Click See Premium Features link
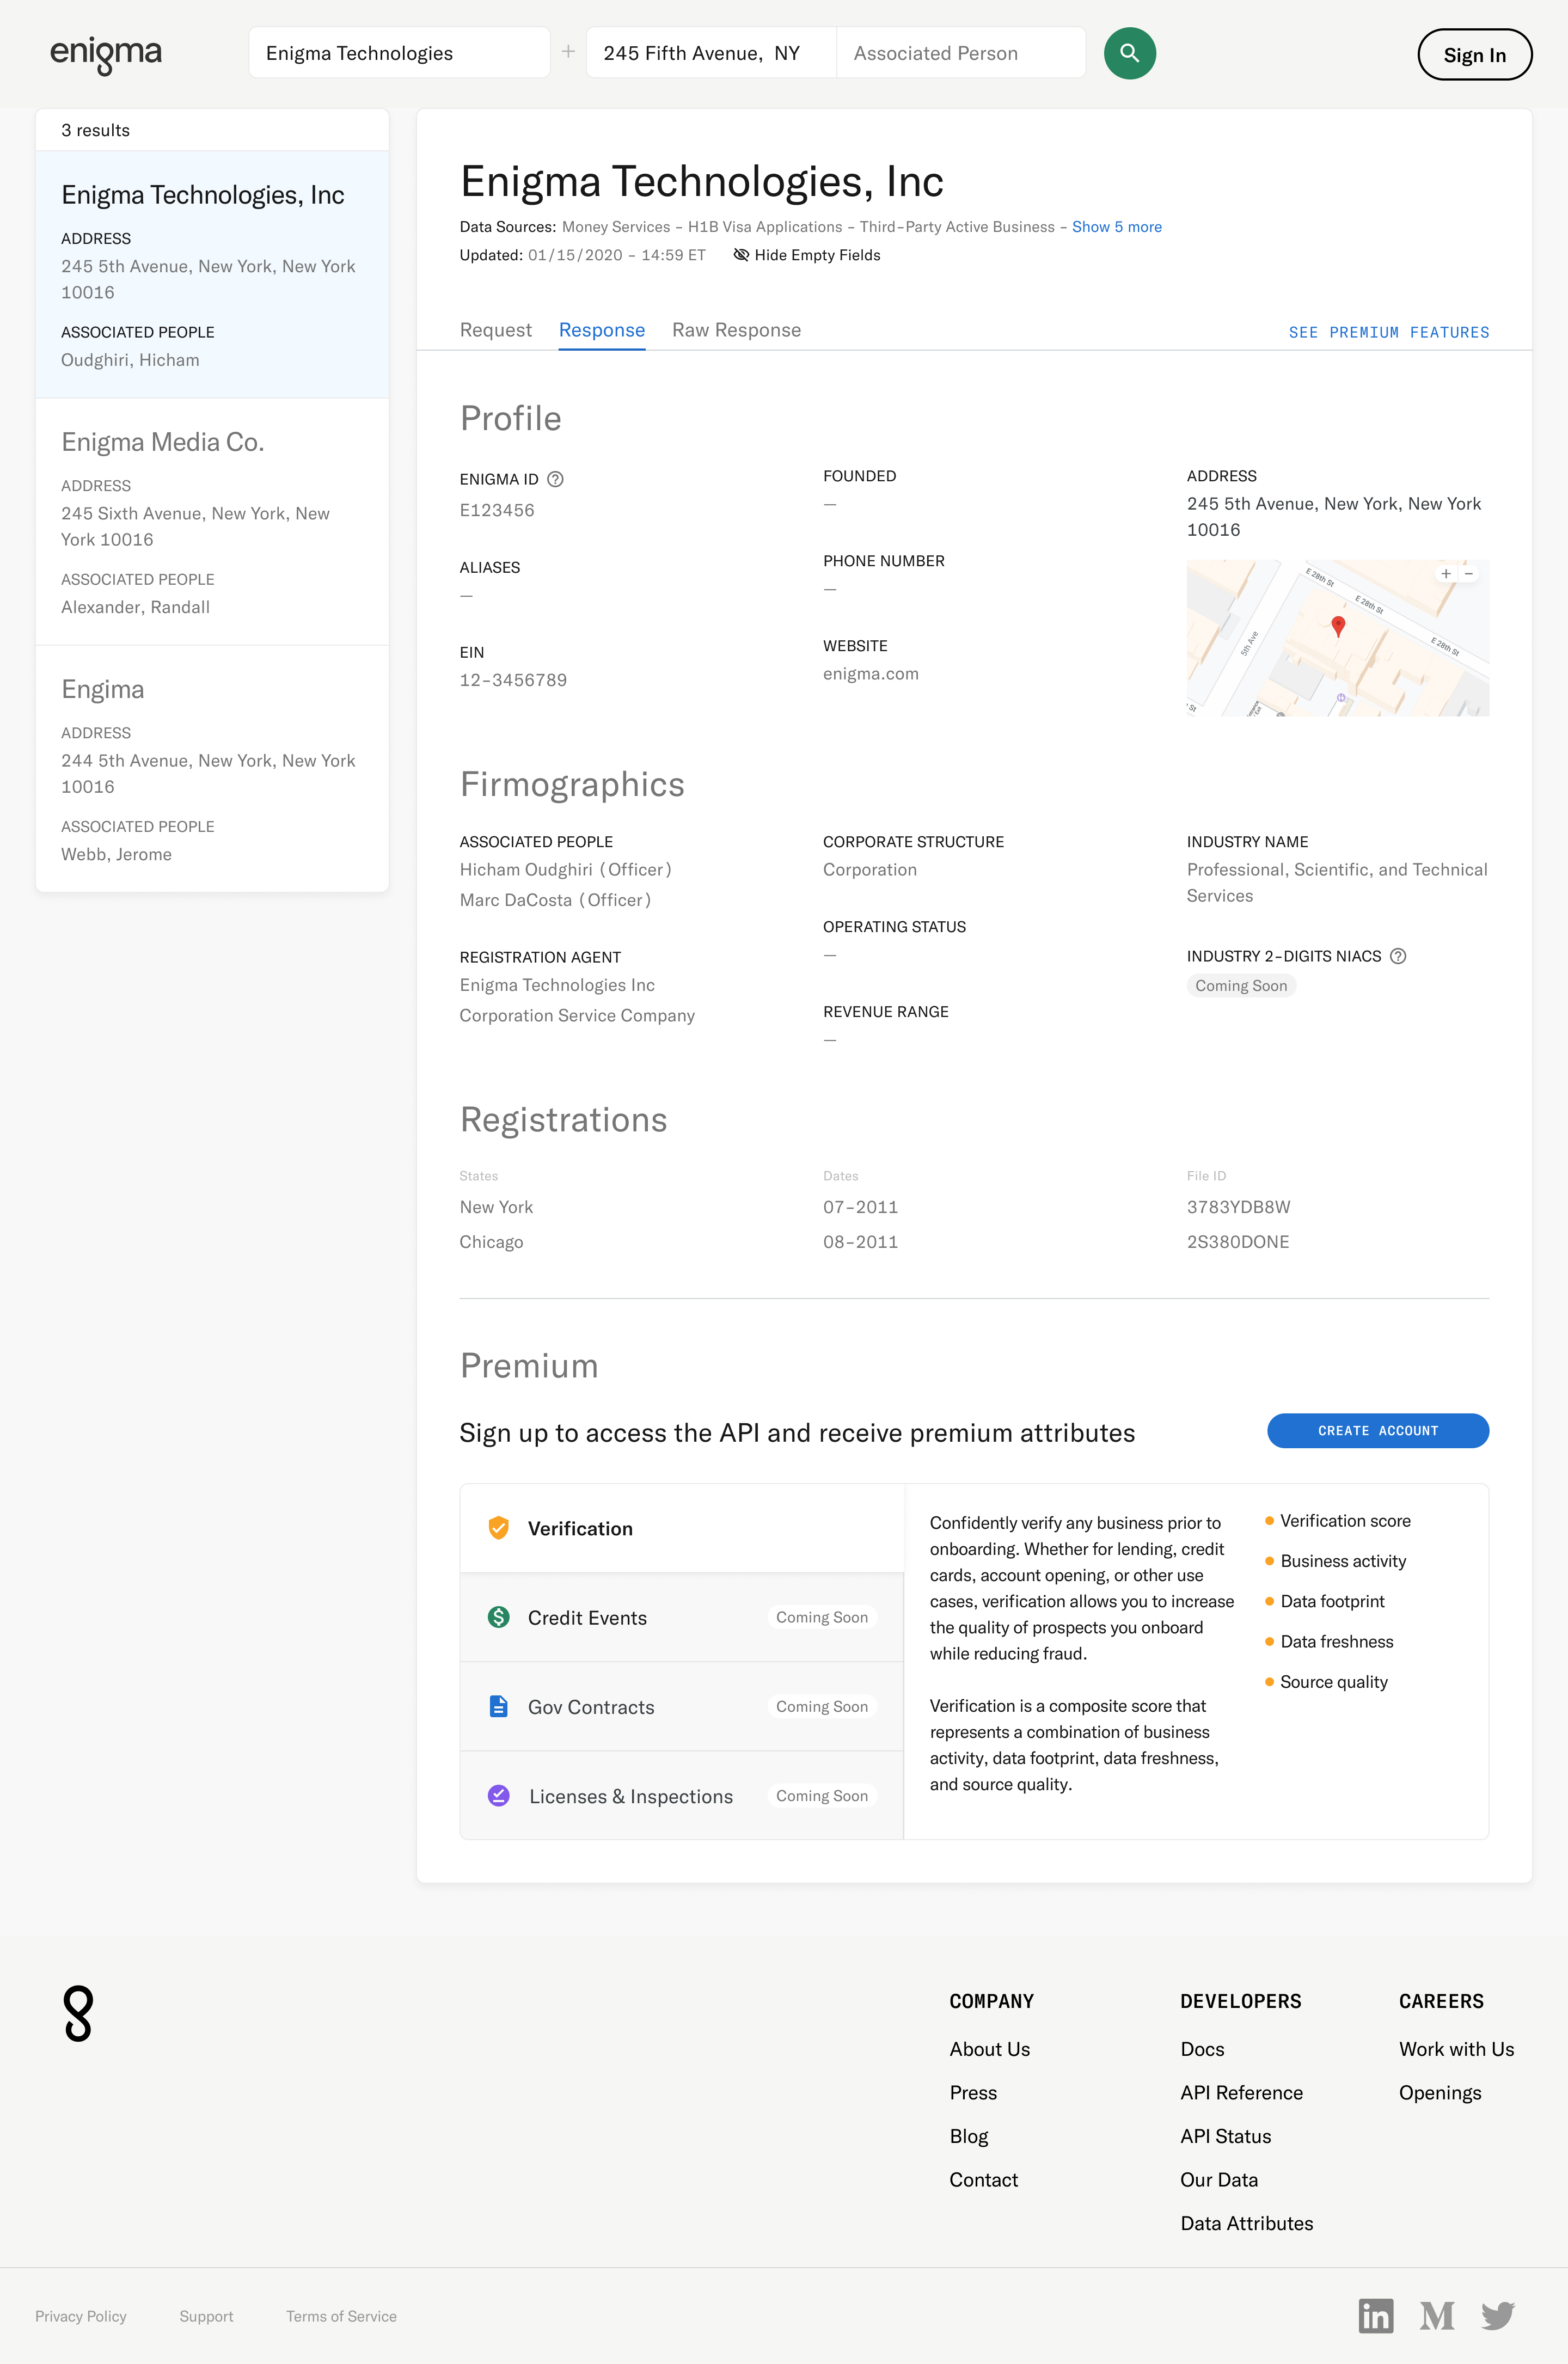This screenshot has width=1568, height=2364. tap(1389, 332)
